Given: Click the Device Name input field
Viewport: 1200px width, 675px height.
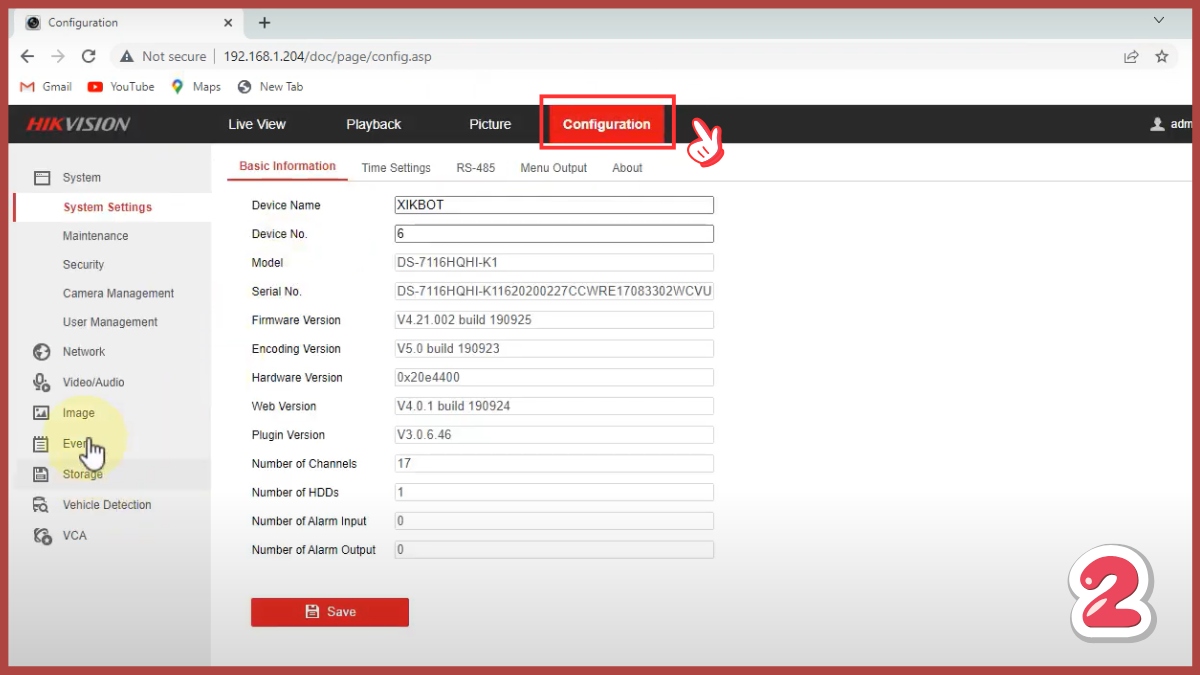Looking at the screenshot, I should click(x=554, y=205).
